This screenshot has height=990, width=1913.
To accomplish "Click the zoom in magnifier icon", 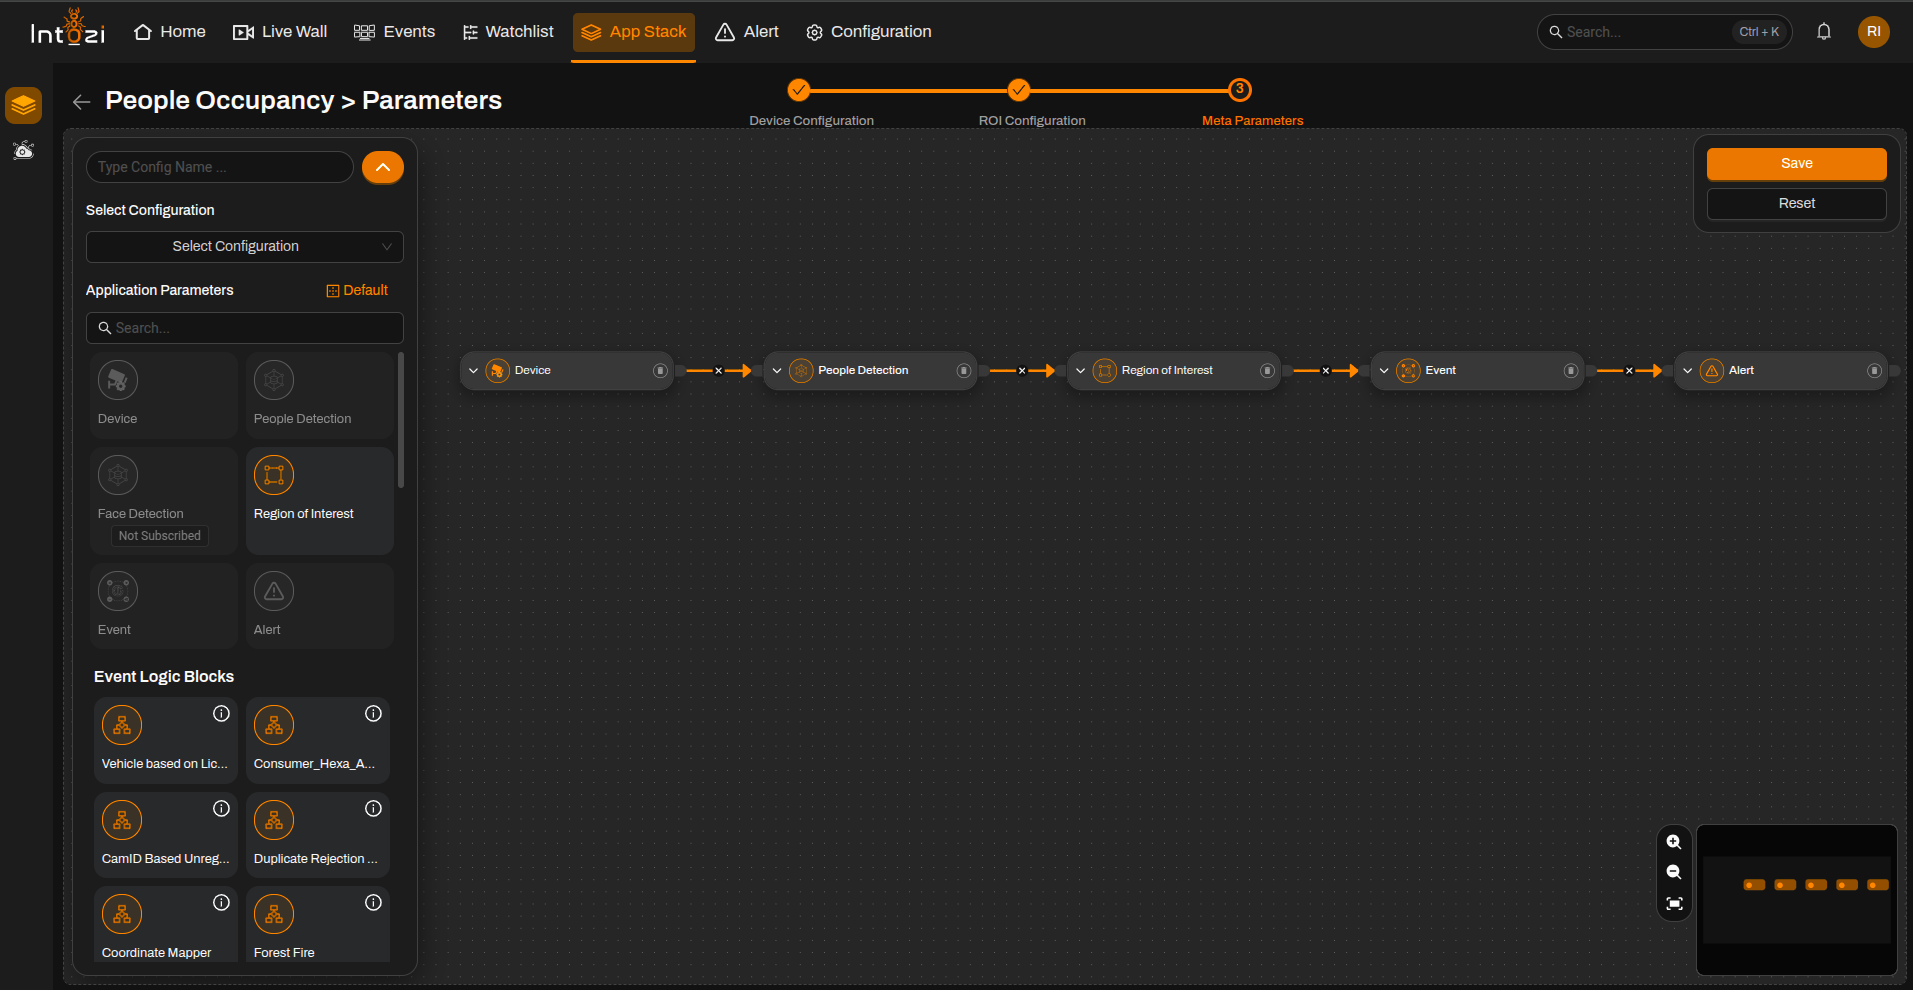I will [x=1674, y=842].
